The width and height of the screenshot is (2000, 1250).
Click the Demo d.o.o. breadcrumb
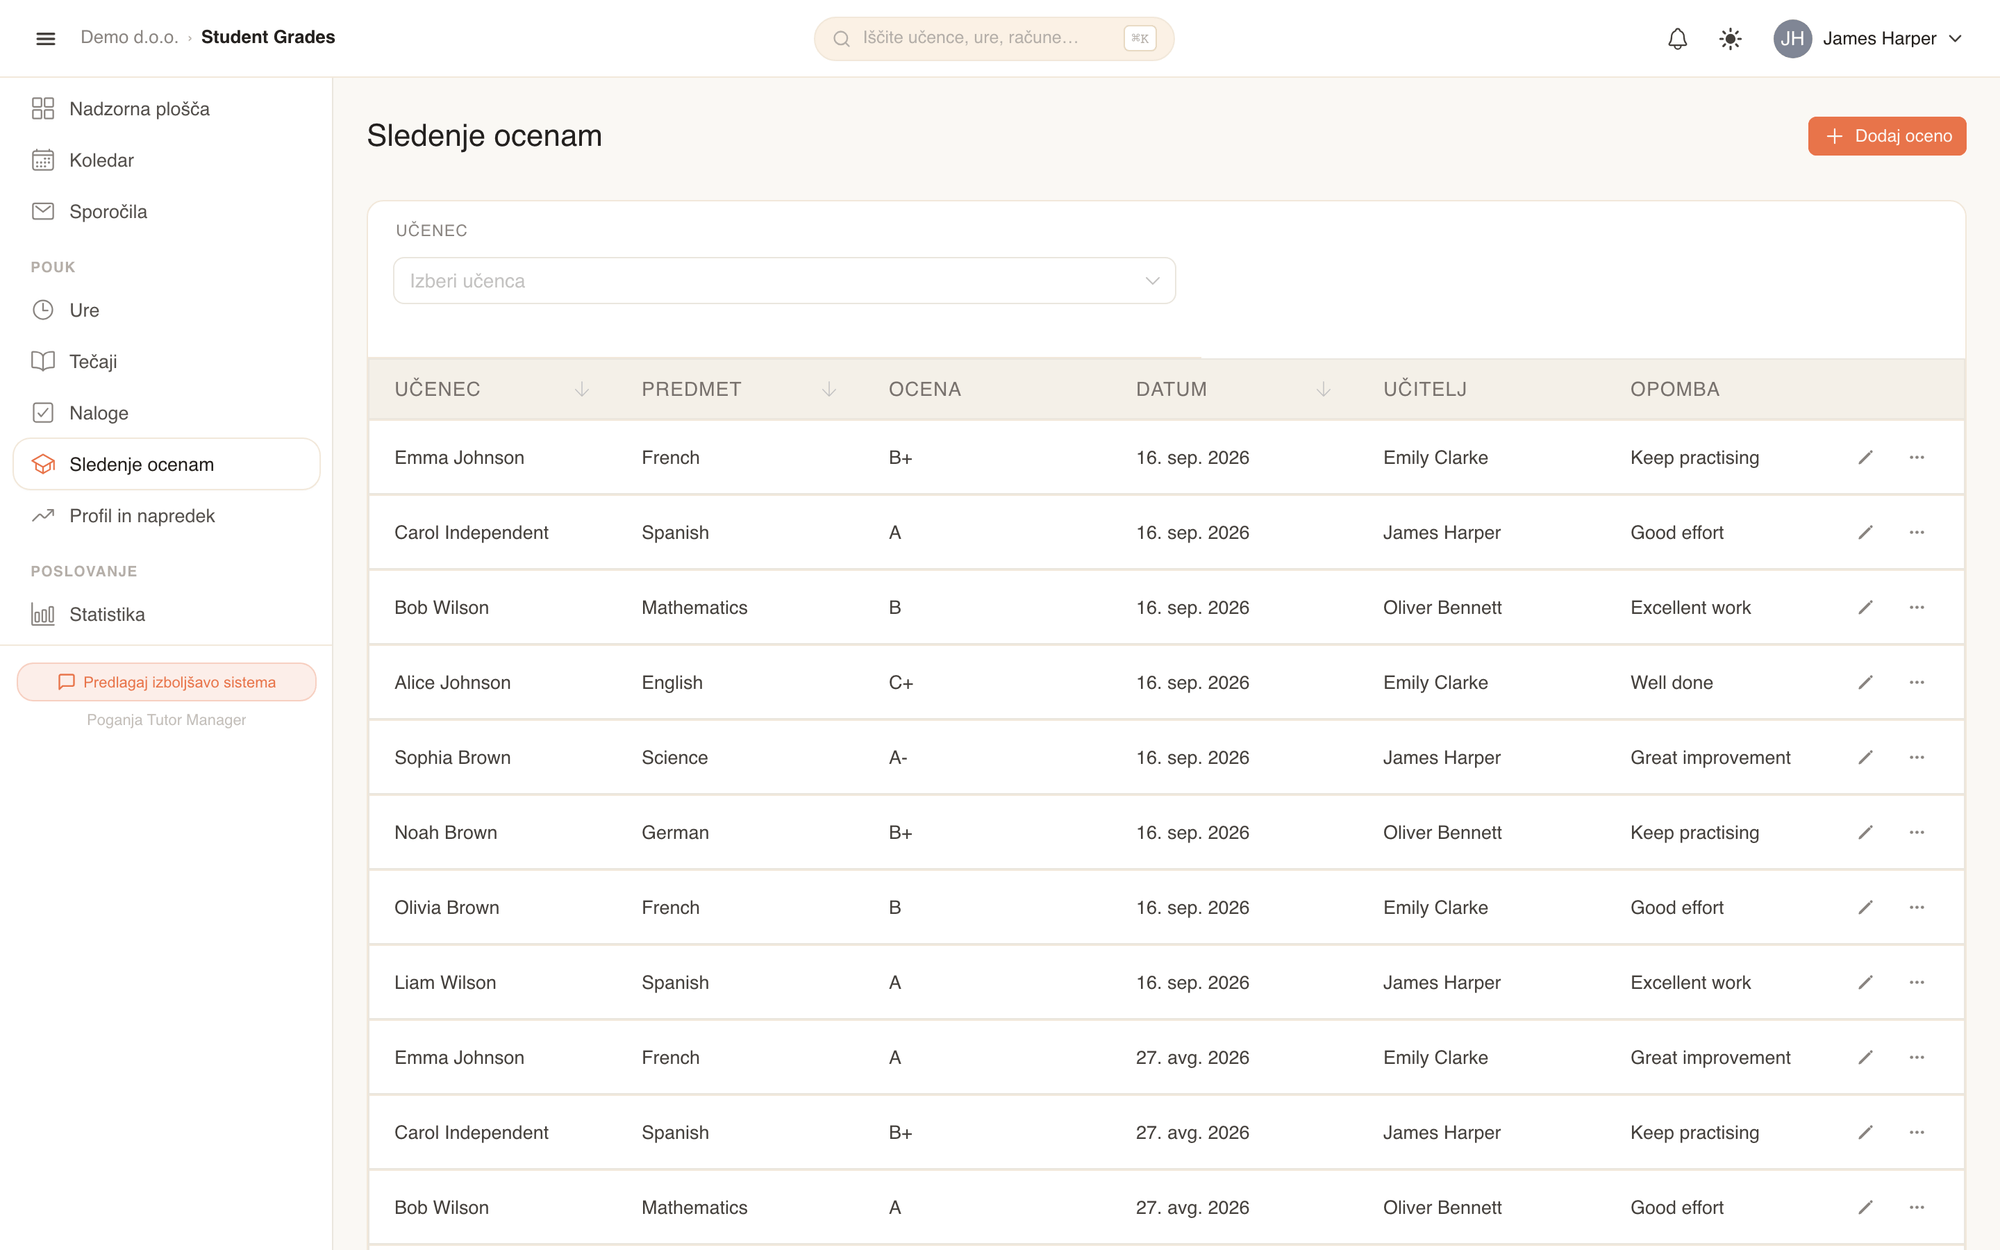coord(129,37)
